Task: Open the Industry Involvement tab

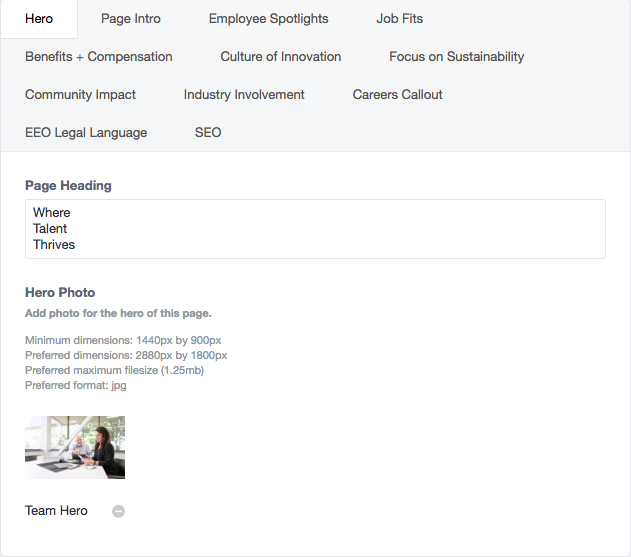Action: click(244, 95)
